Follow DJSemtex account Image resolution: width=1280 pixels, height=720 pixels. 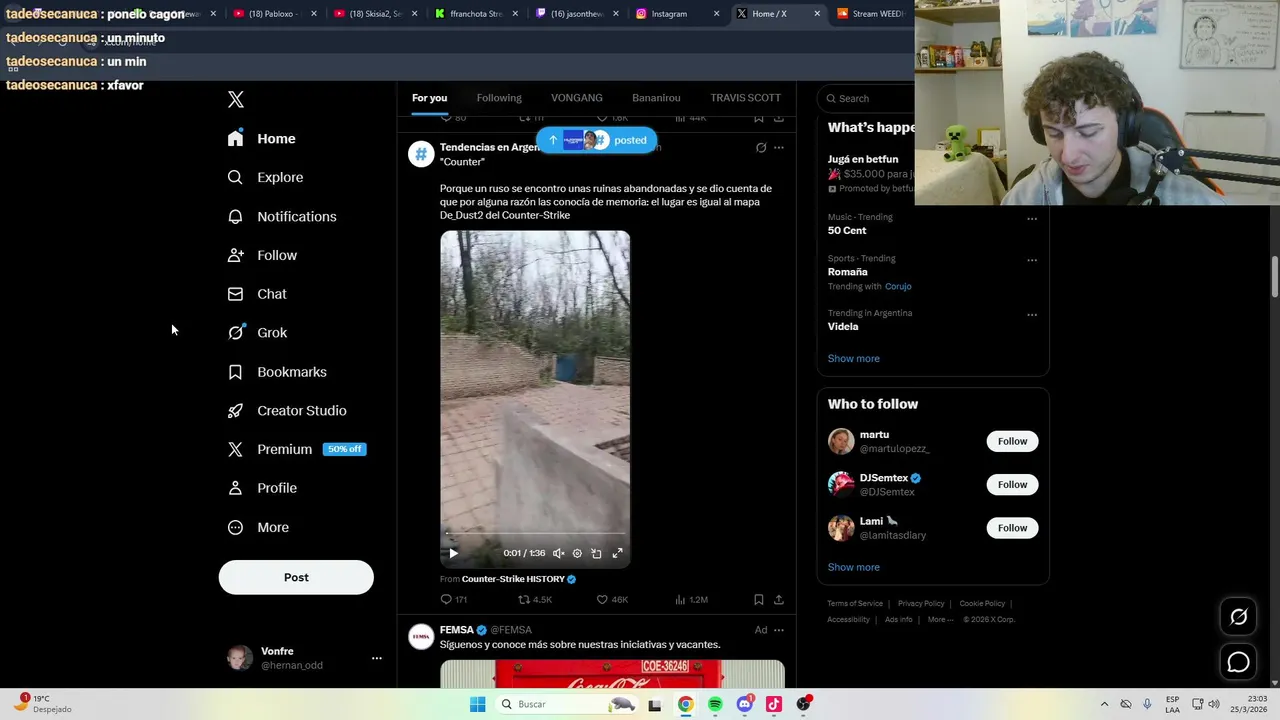pos(1012,484)
